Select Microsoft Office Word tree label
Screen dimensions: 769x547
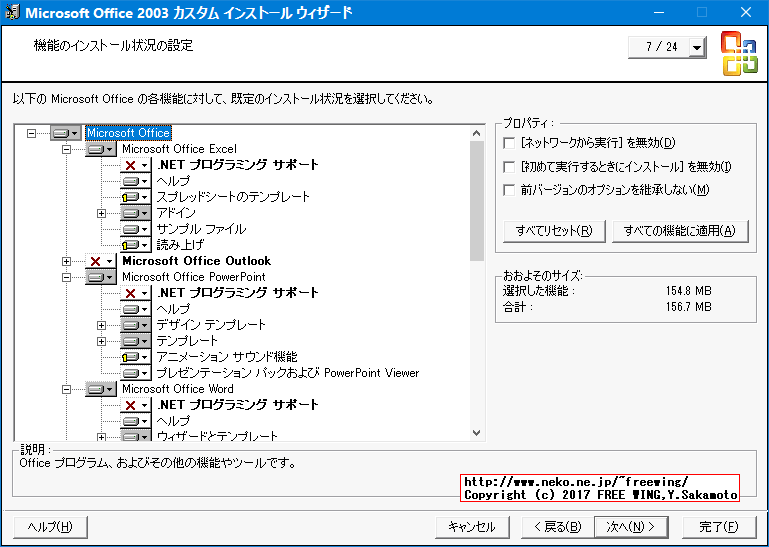(178, 389)
